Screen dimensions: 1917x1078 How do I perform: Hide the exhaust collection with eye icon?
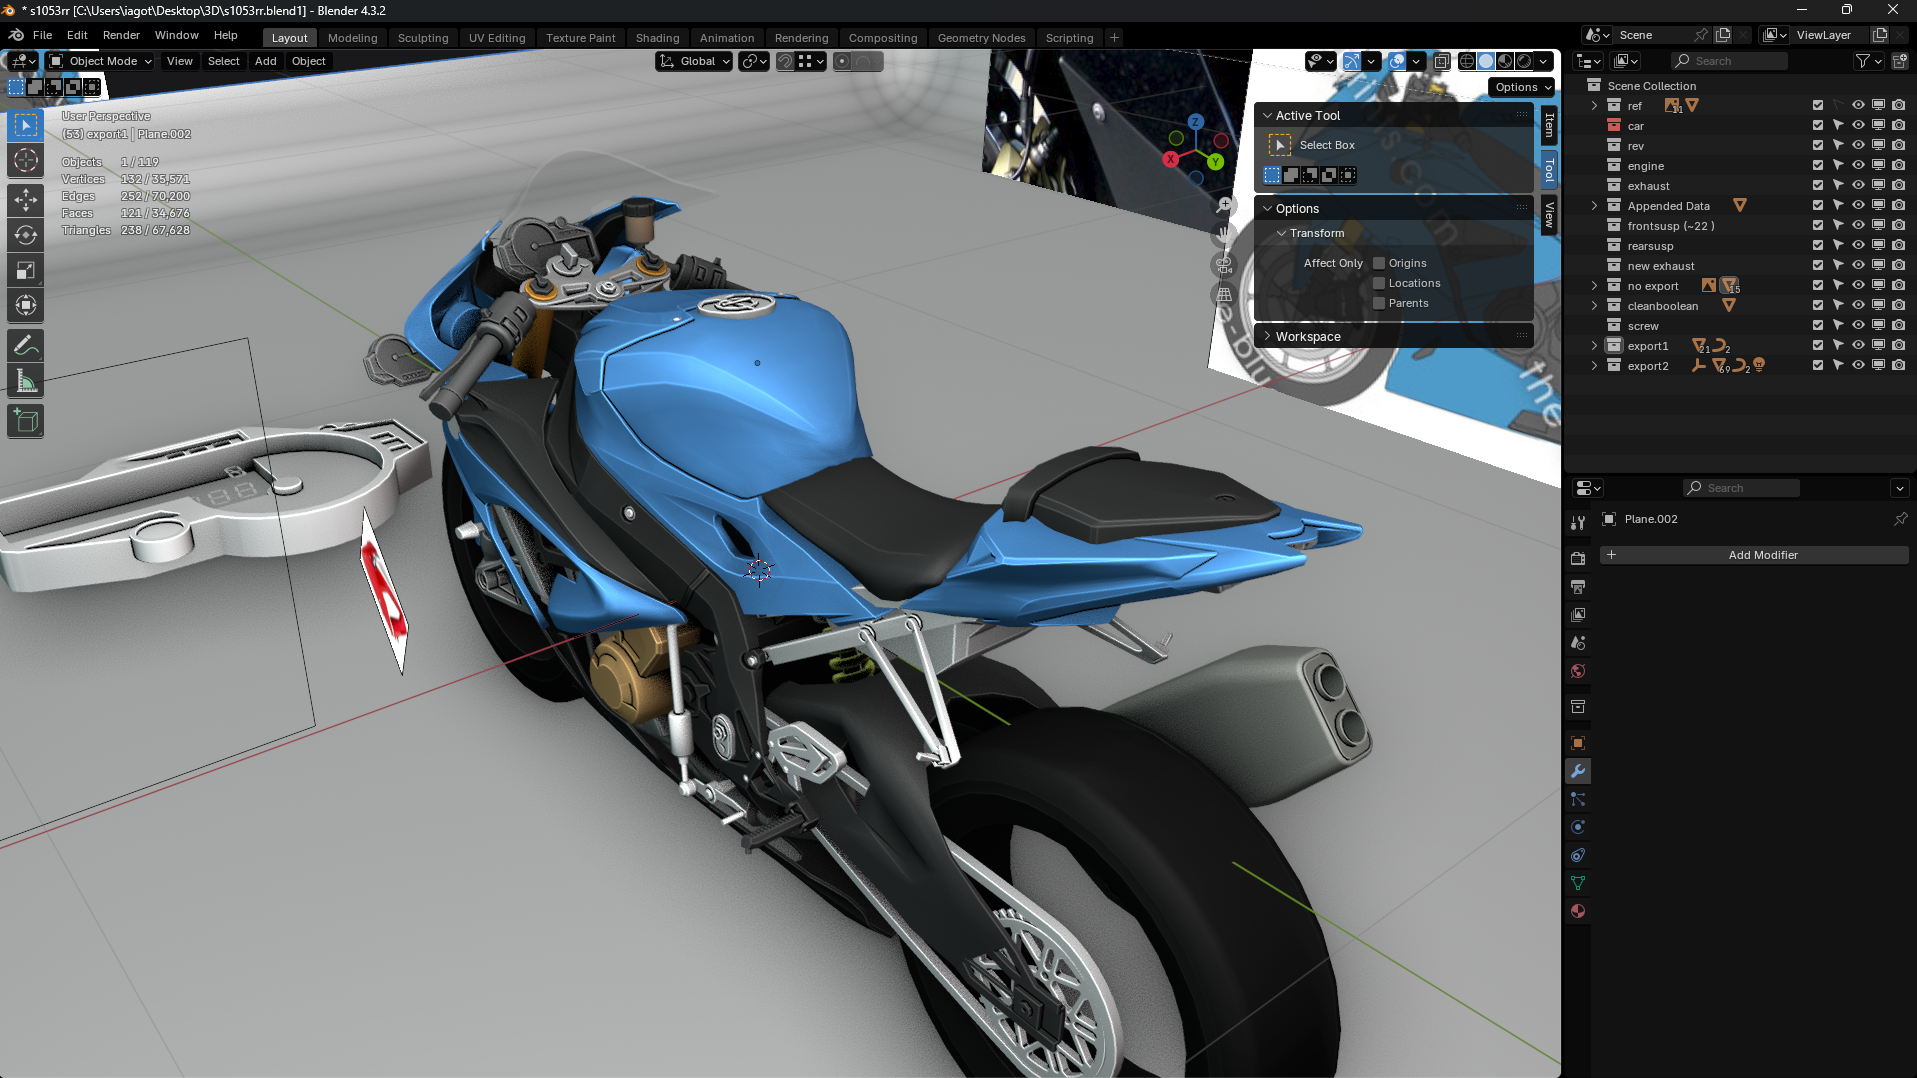pyautogui.click(x=1858, y=186)
